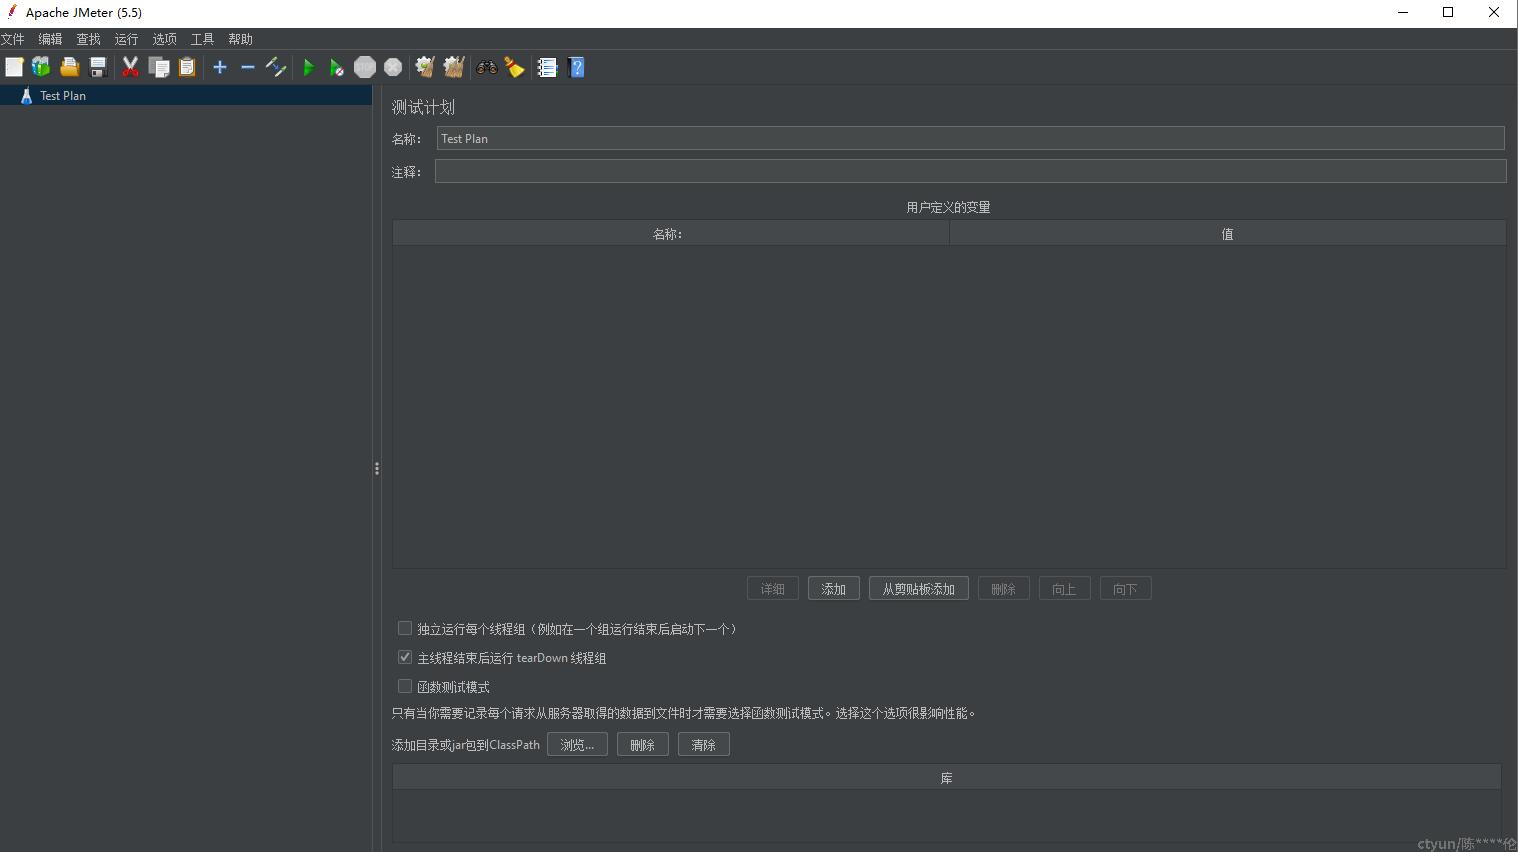Enable 独立运行每个线程组 checkbox
The image size is (1518, 852).
[x=405, y=628]
